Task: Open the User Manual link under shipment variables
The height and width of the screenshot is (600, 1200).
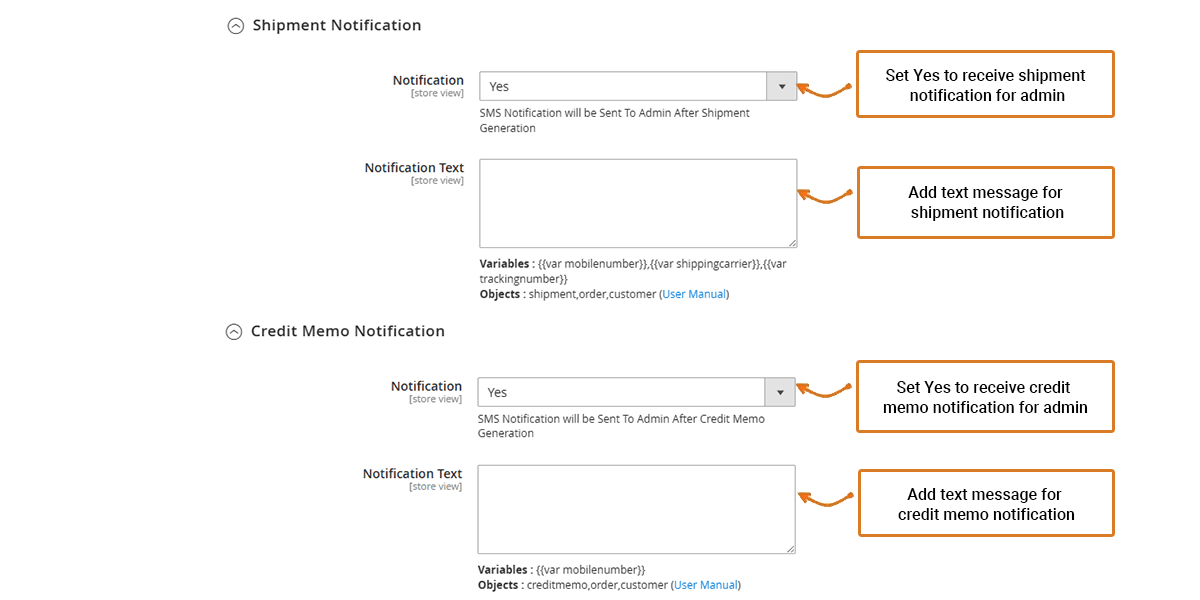Action: (x=694, y=294)
